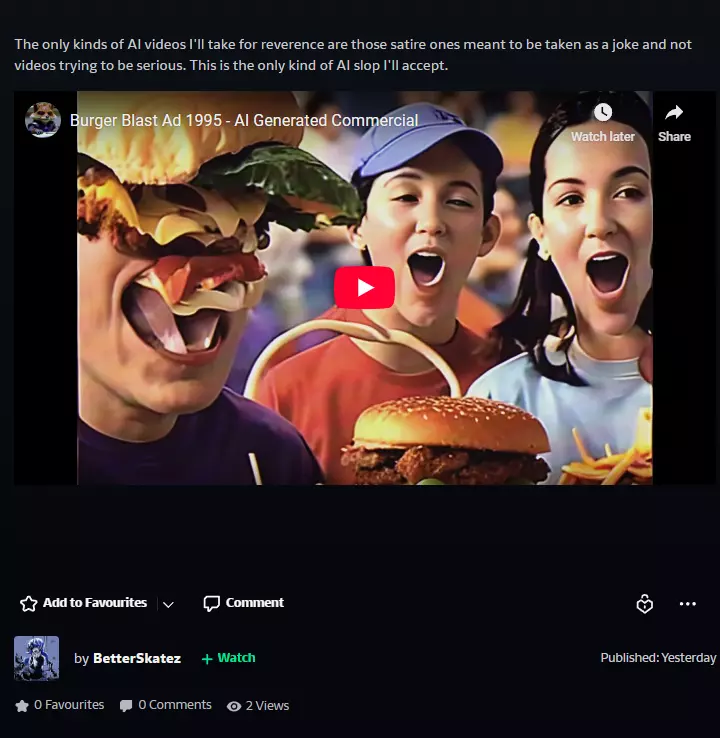The height and width of the screenshot is (738, 720).
Task: Click Add to Favourites star button
Action: [x=83, y=603]
